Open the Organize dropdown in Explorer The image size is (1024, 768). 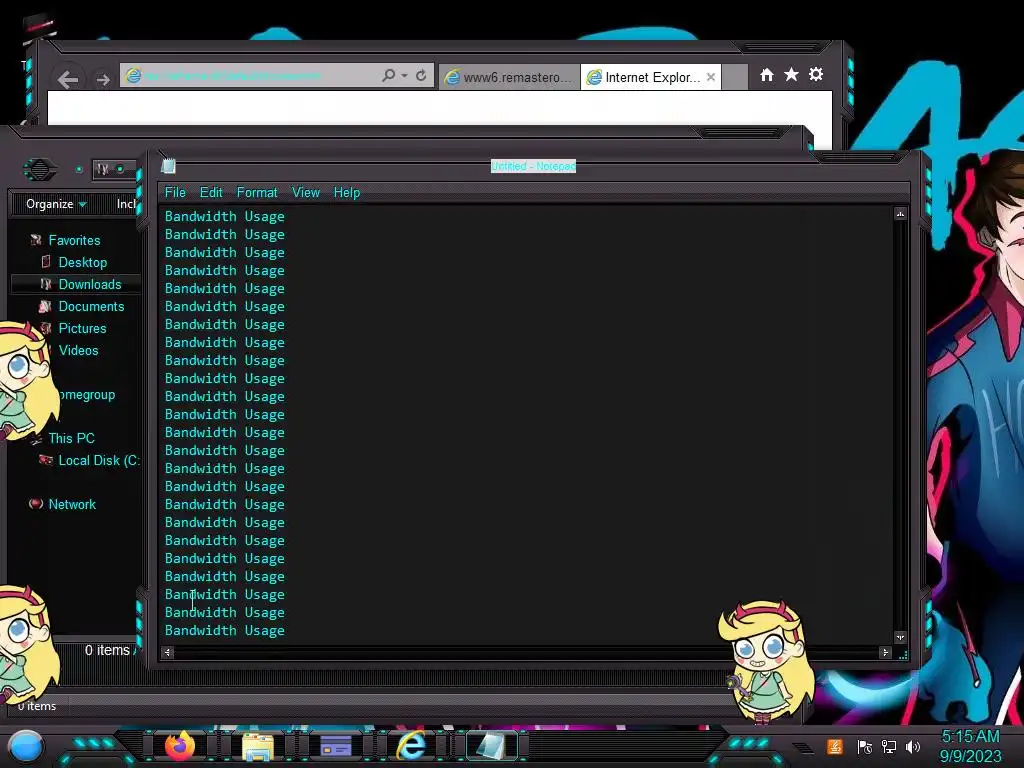[56, 204]
